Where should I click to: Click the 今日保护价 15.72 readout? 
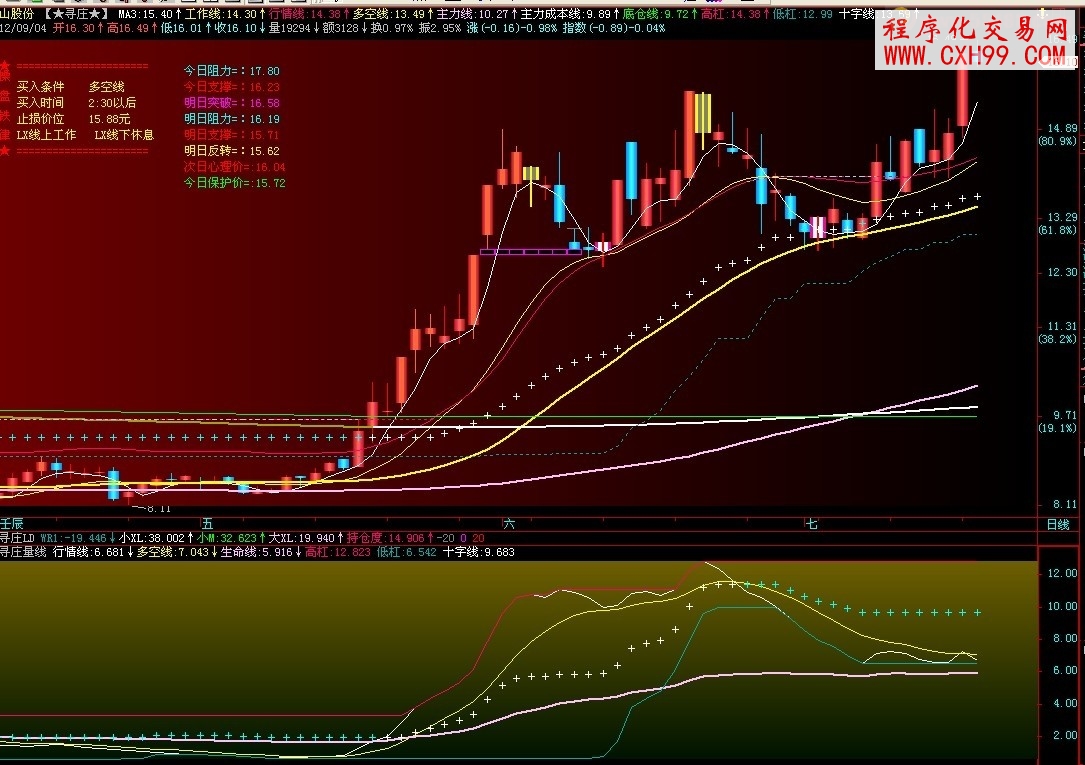pyautogui.click(x=235, y=183)
